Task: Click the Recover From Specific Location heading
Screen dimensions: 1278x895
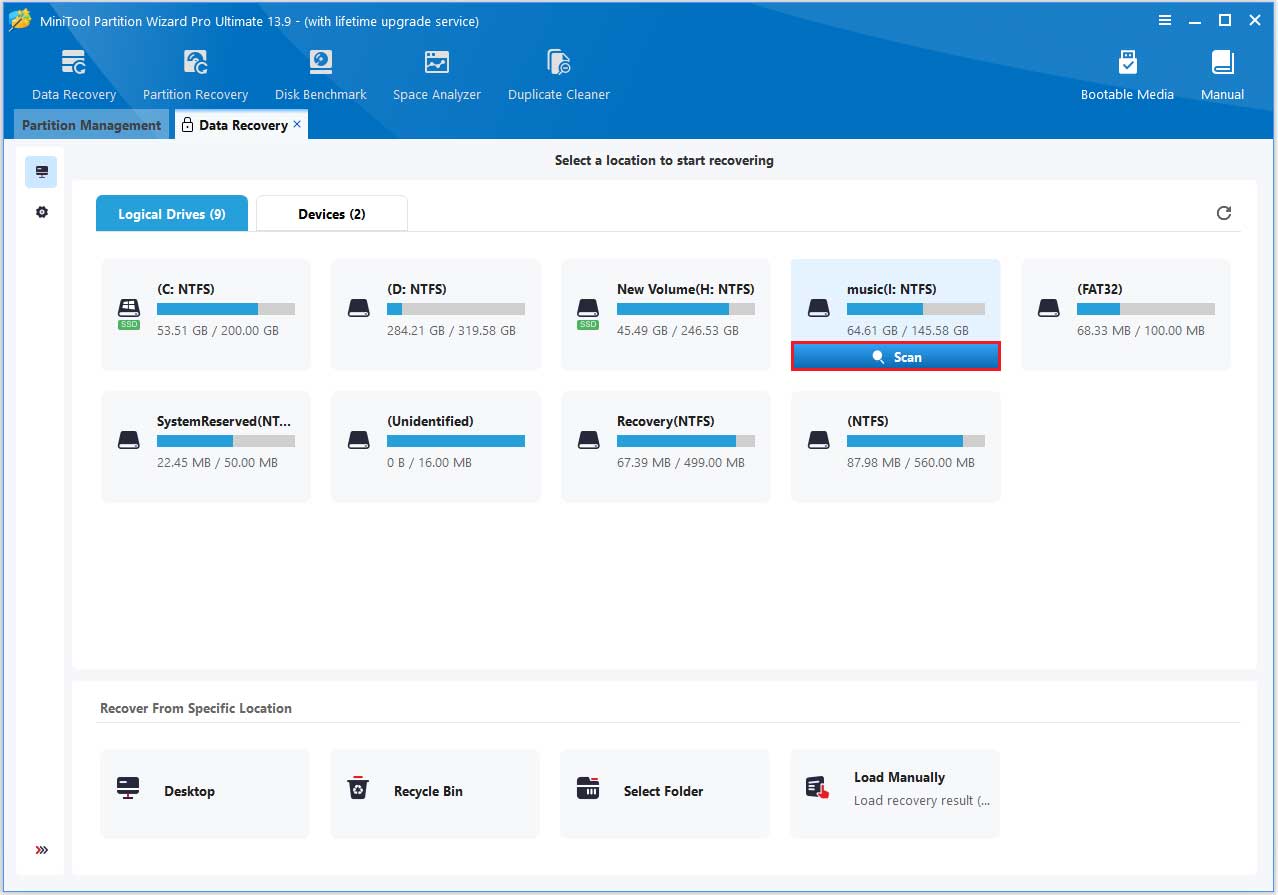Action: [196, 708]
